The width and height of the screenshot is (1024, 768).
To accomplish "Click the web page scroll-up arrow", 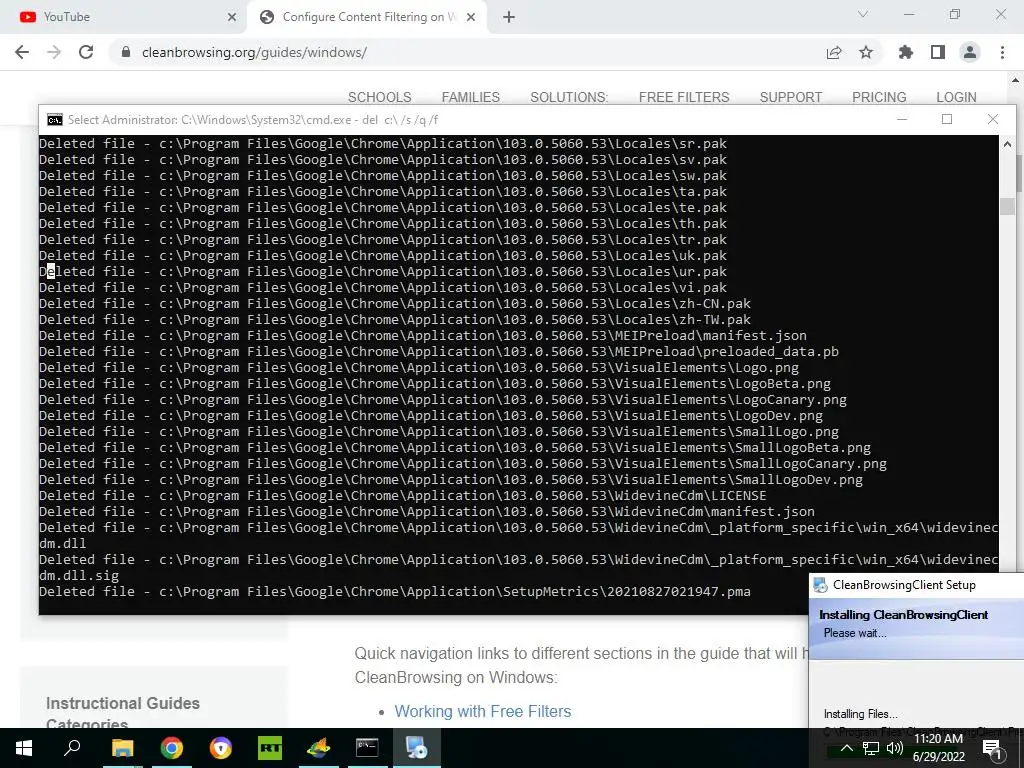I will 1016,79.
